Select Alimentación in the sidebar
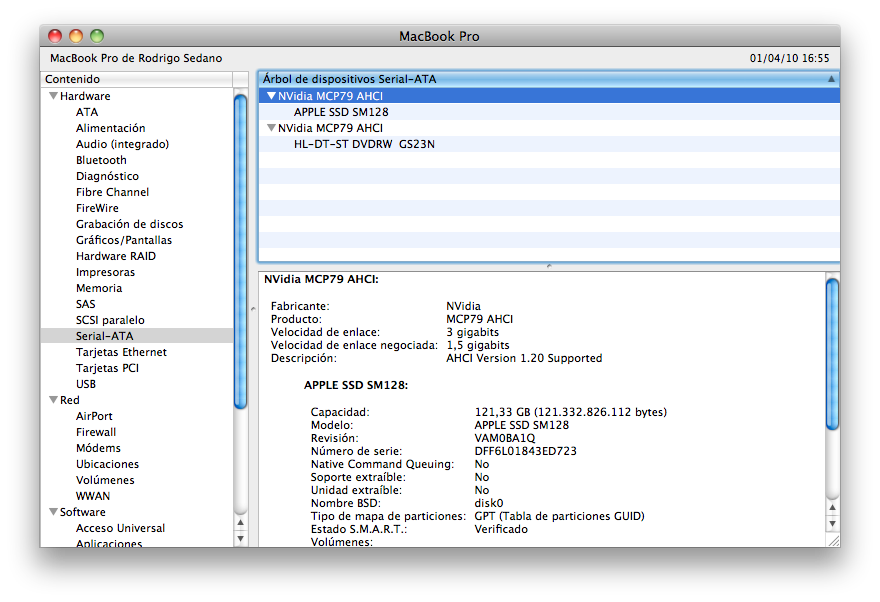Screen dimensions: 880x602 click(111, 128)
